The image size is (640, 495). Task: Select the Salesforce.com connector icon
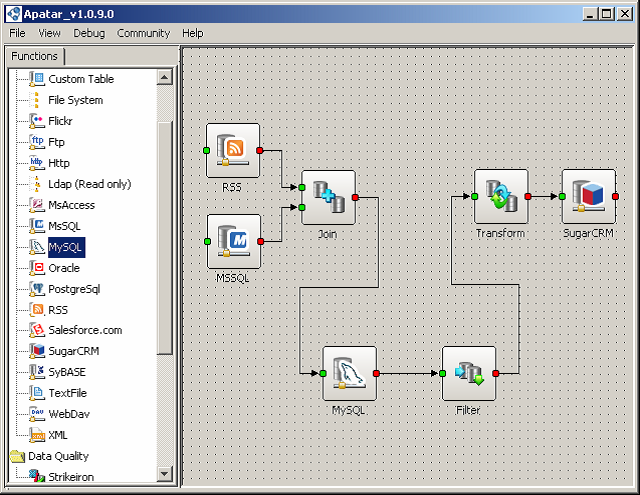(37, 330)
